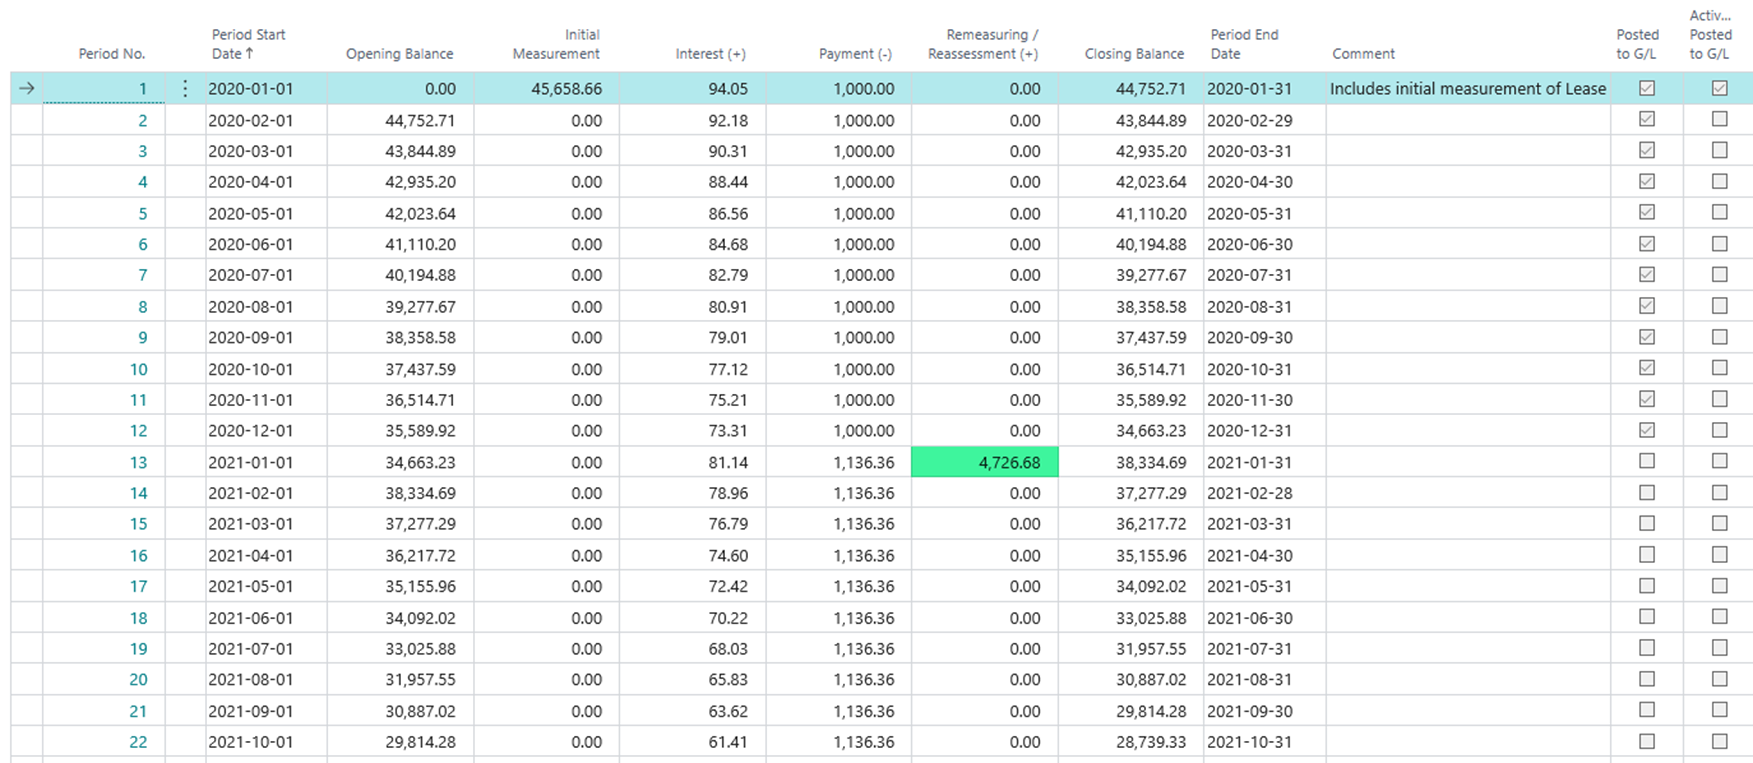The image size is (1753, 763).
Task: Select closing balance 31,957.55 in period 19
Action: (1151, 650)
